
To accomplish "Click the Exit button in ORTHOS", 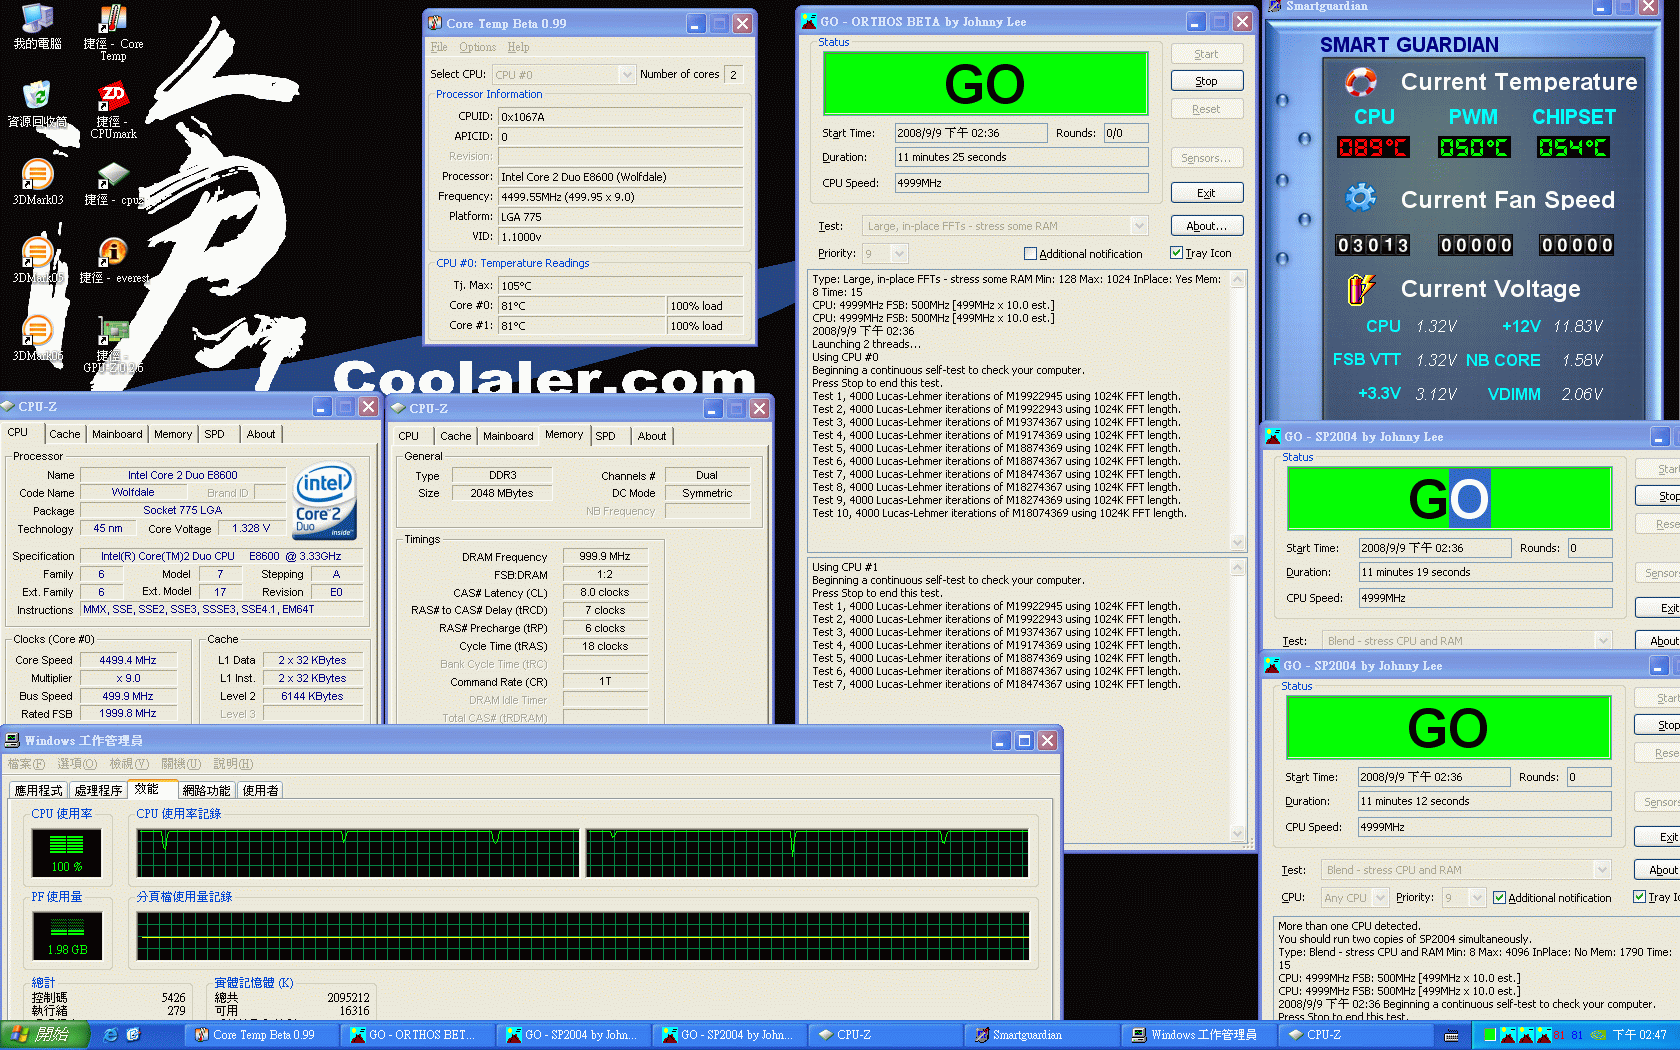I will (x=1206, y=193).
